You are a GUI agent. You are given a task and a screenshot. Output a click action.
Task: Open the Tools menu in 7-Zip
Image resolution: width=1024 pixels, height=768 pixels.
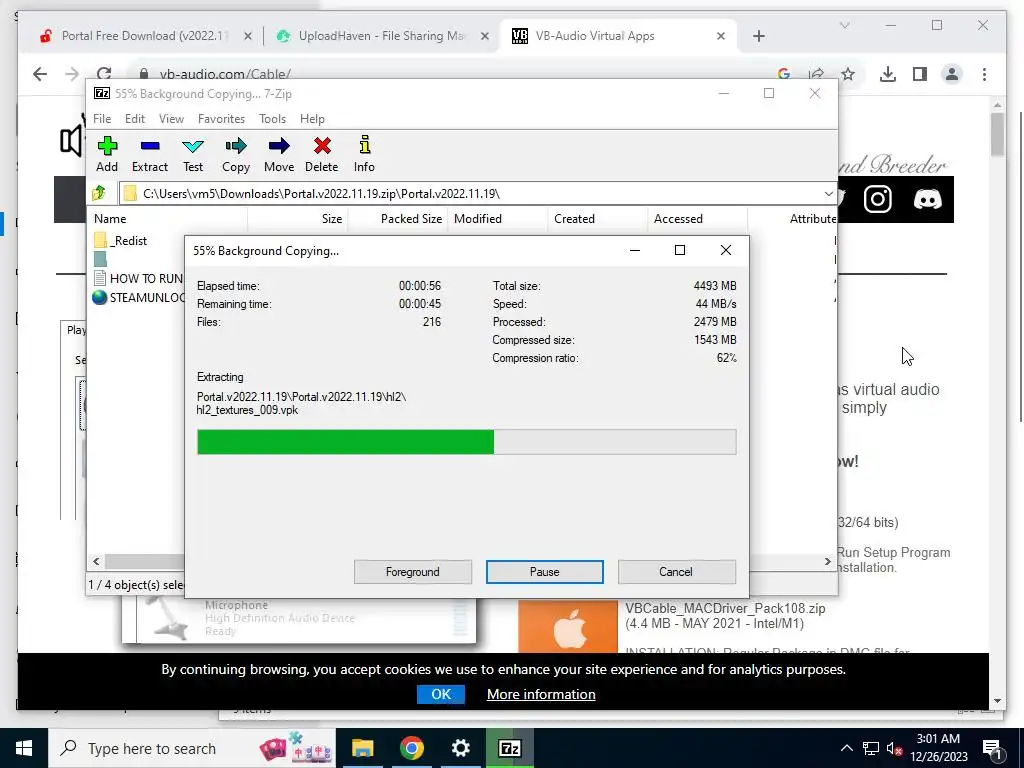point(272,119)
